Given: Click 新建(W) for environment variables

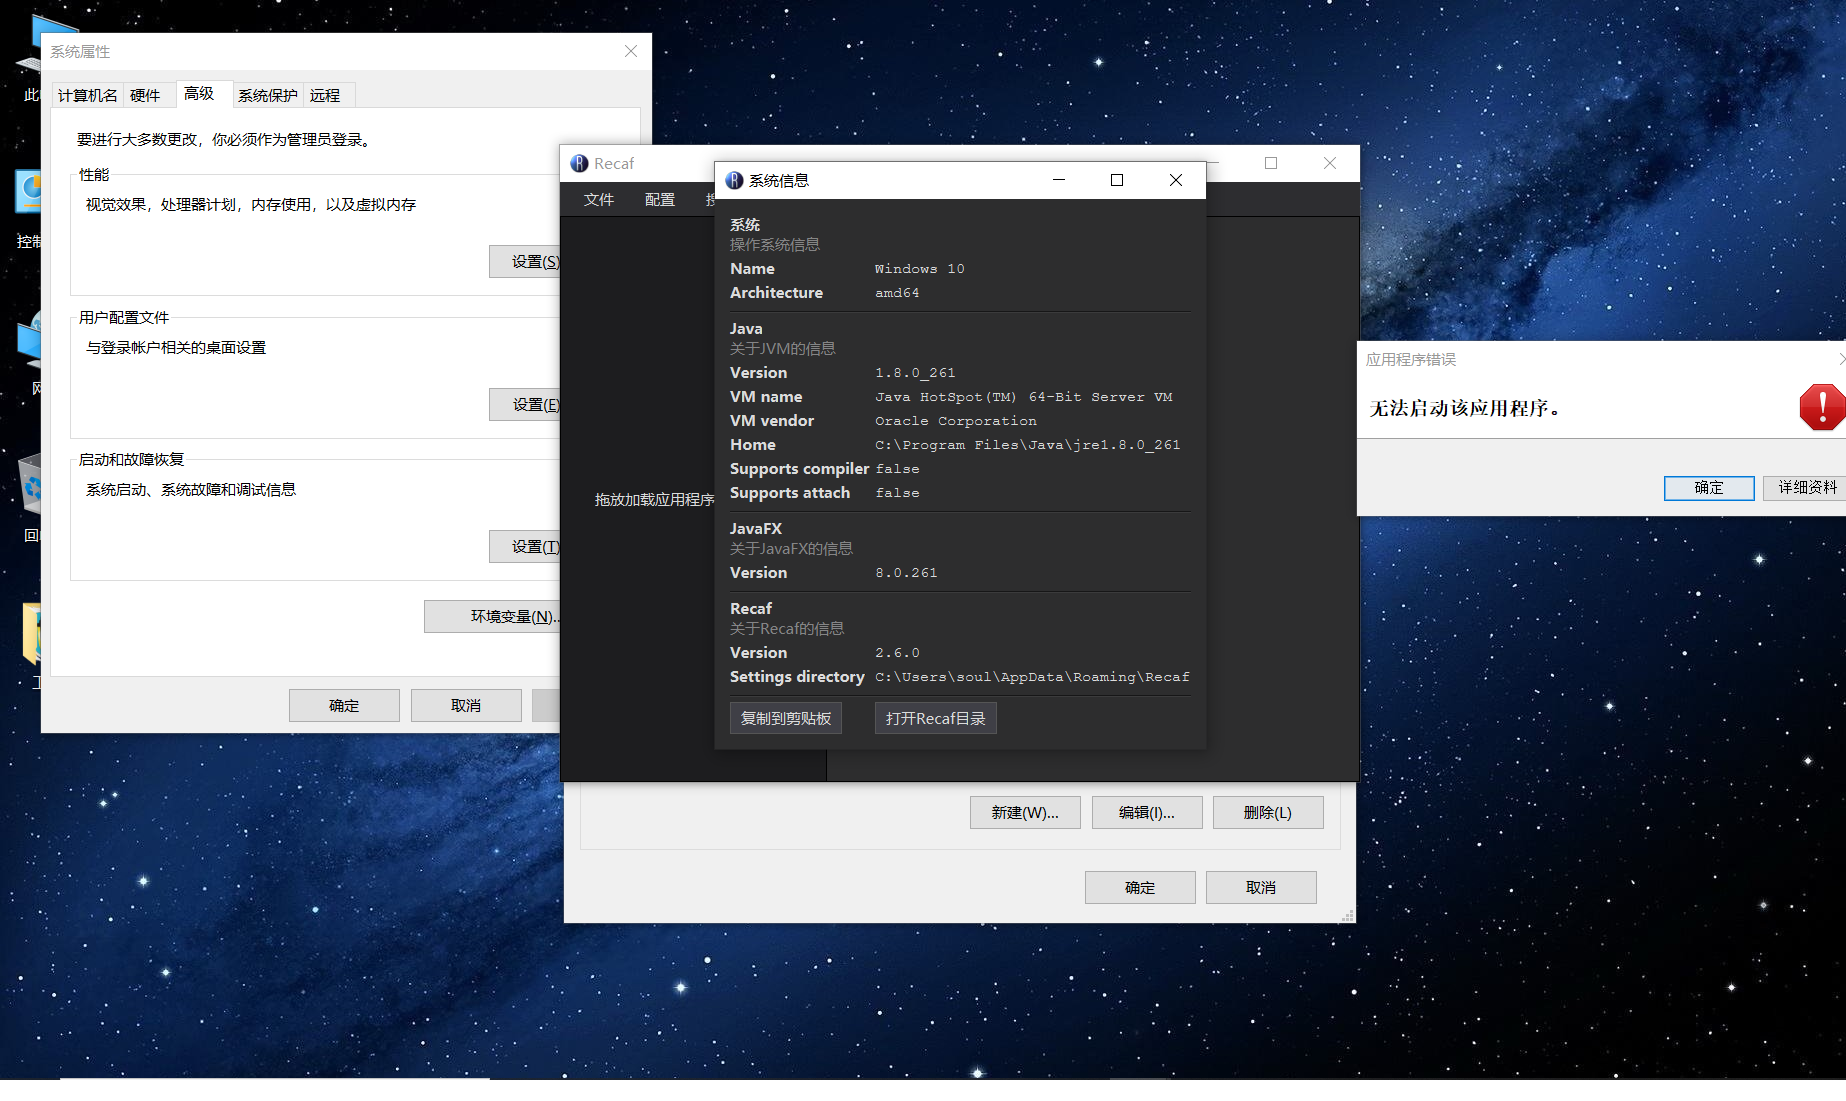Looking at the screenshot, I should (1024, 812).
